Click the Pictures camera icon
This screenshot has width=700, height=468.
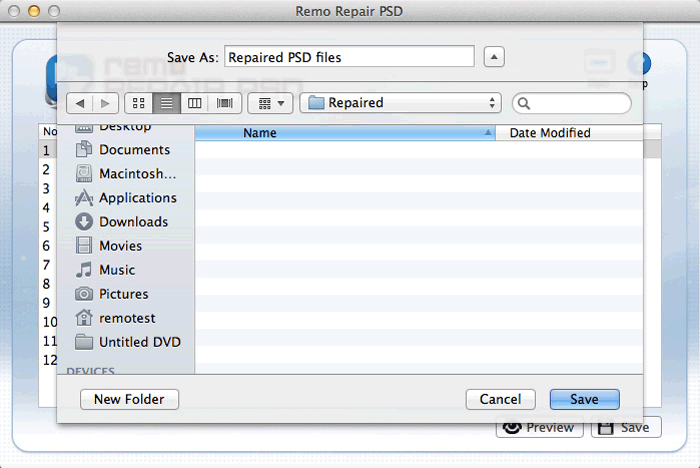click(x=84, y=294)
